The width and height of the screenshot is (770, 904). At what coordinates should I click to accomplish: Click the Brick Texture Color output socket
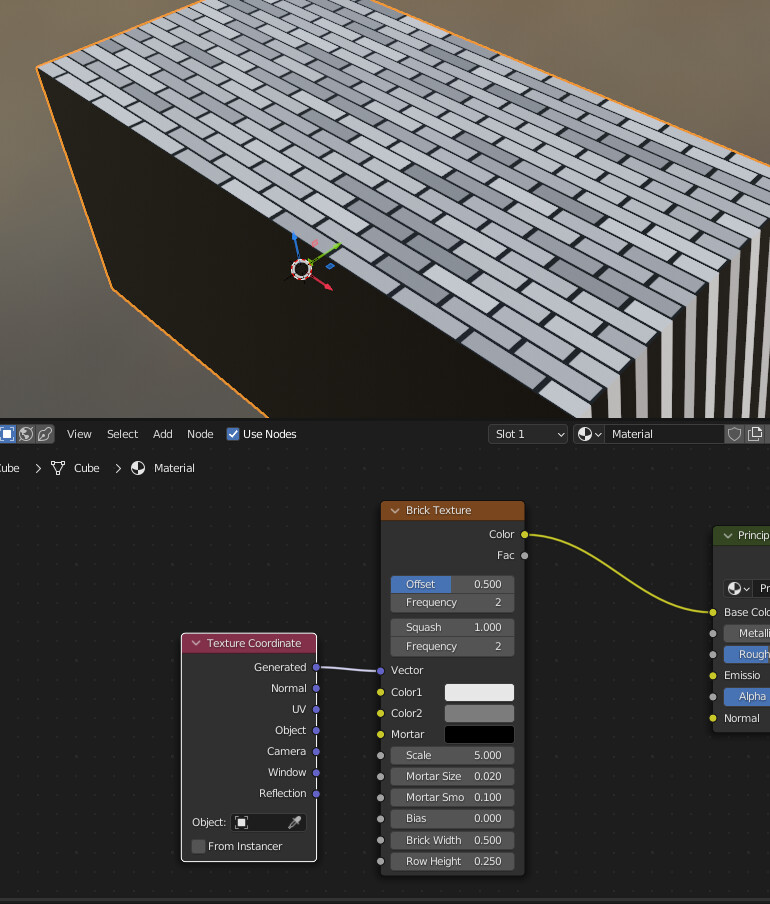point(524,534)
